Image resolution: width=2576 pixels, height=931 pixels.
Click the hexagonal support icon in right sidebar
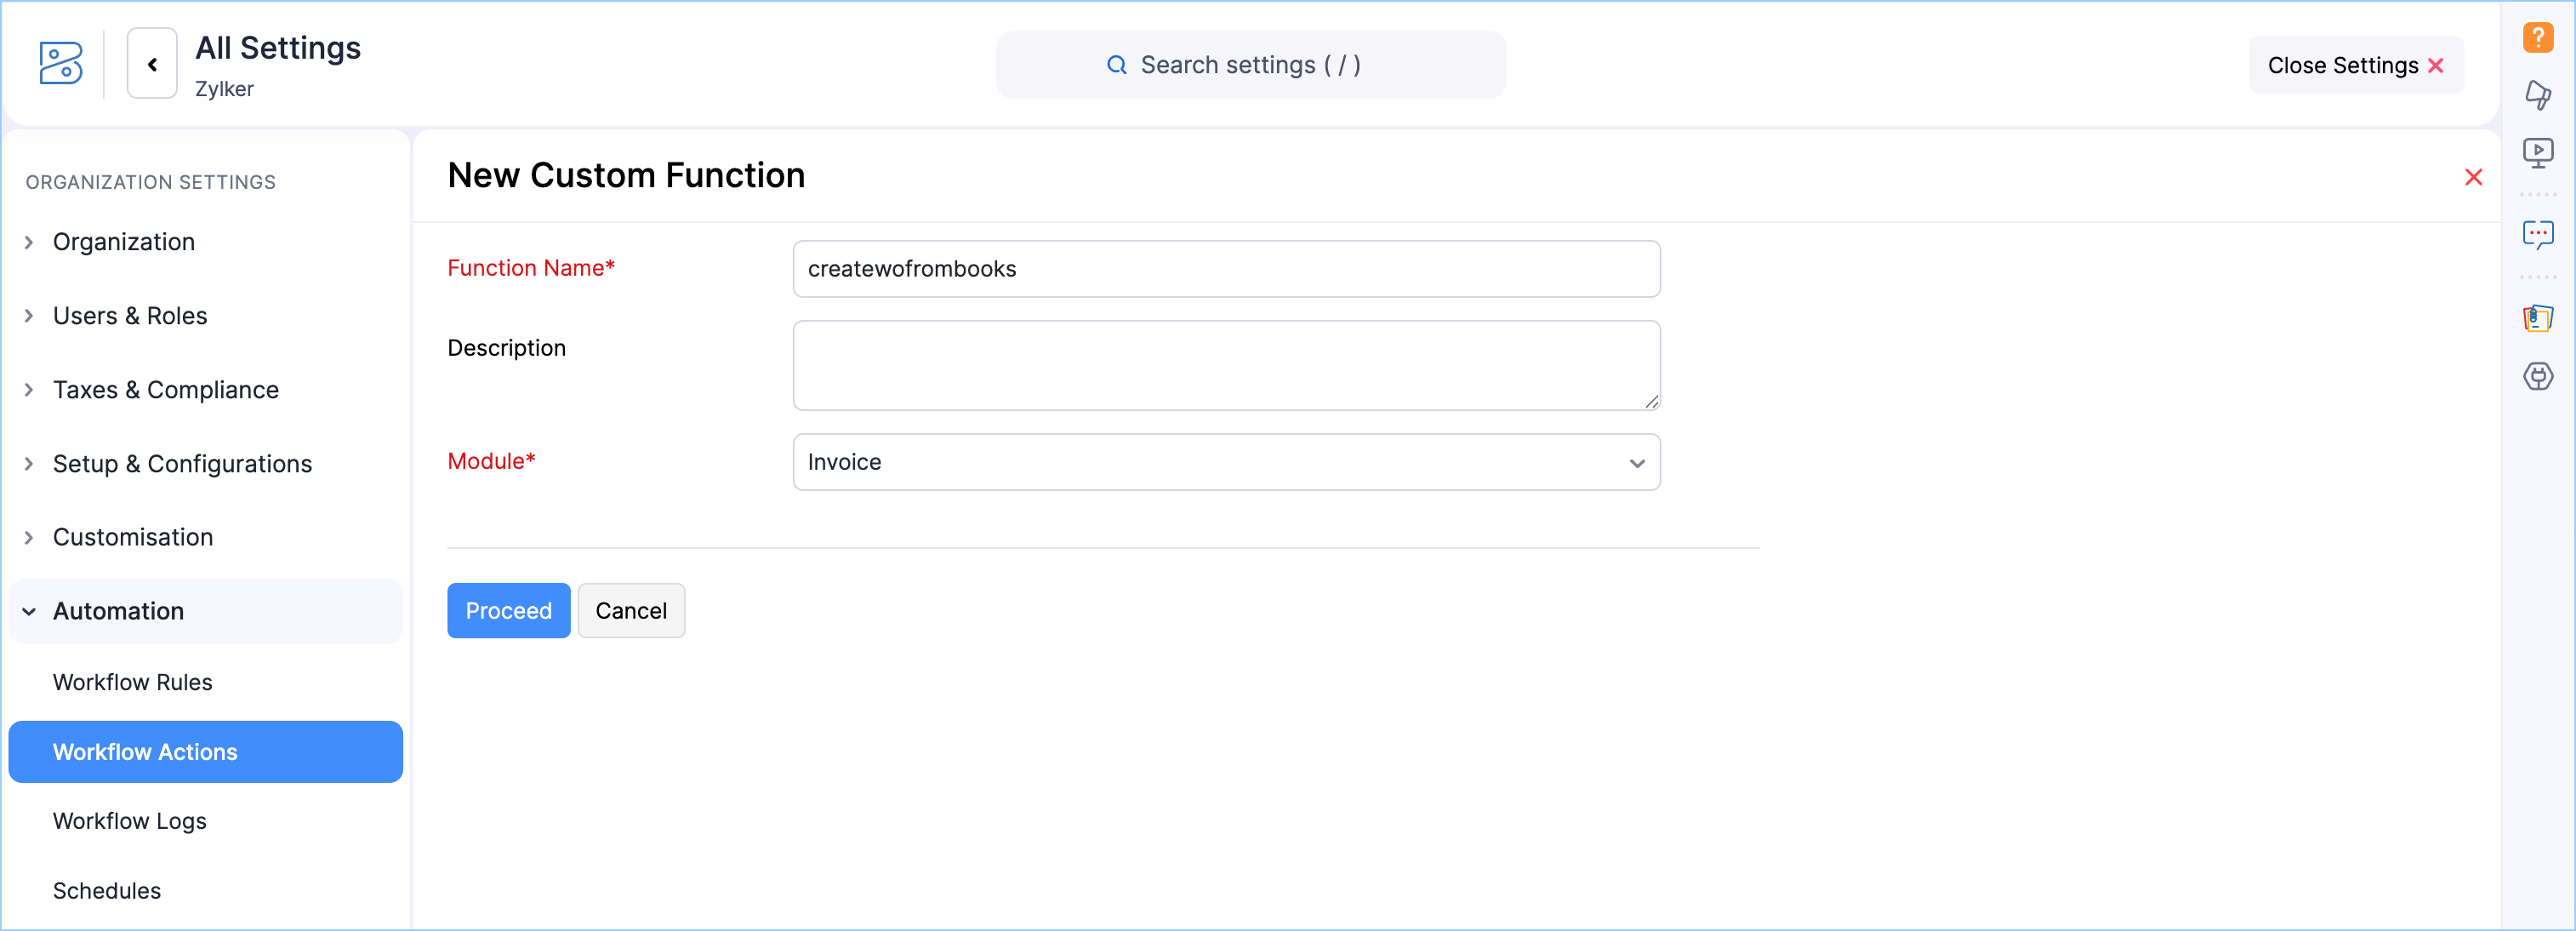click(2537, 376)
